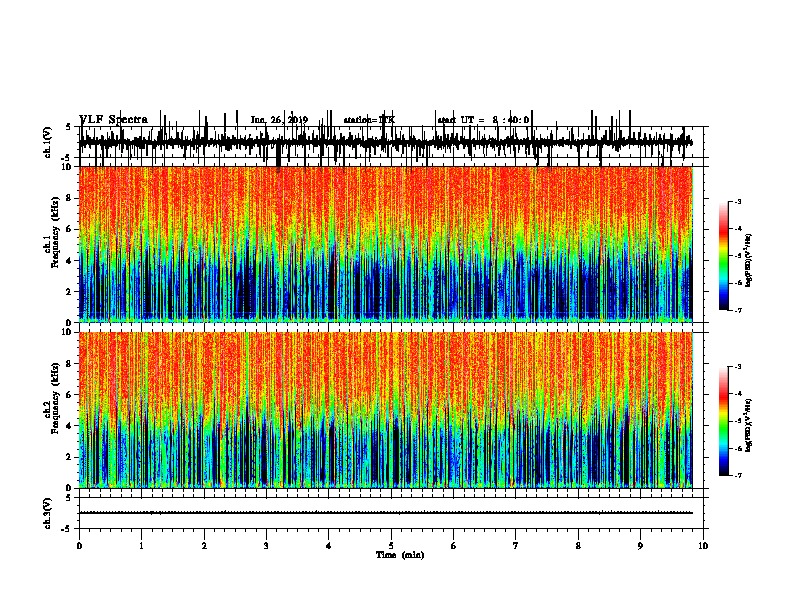This screenshot has width=792, height=612.
Task: Click the "2" kHz tick of ch.2 spectrogram
Action: (x=69, y=457)
